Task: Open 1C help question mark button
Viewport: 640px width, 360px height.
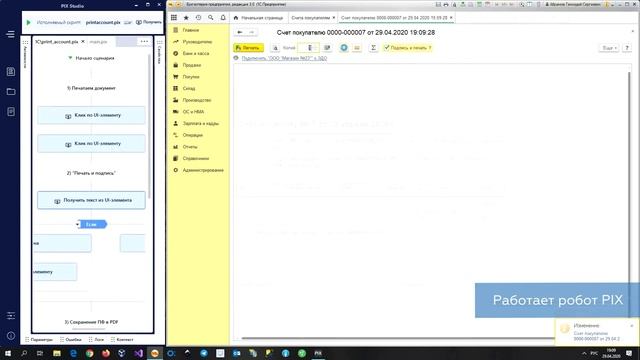Action: (627, 48)
